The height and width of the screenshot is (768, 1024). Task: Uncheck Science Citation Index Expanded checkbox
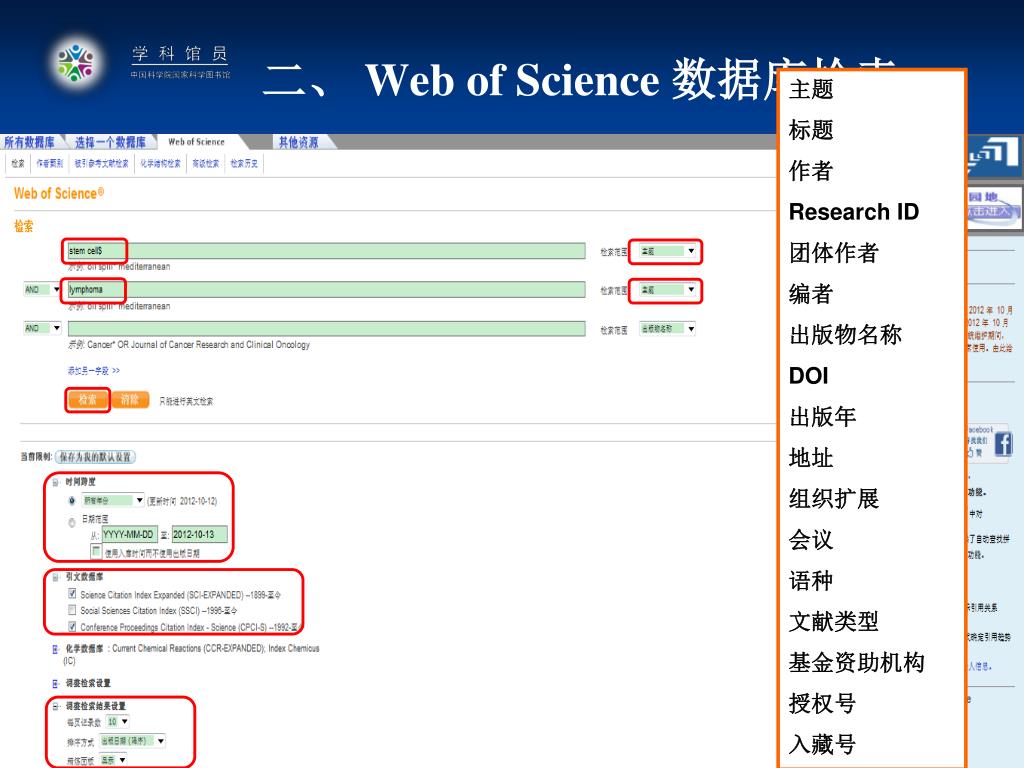[x=72, y=594]
